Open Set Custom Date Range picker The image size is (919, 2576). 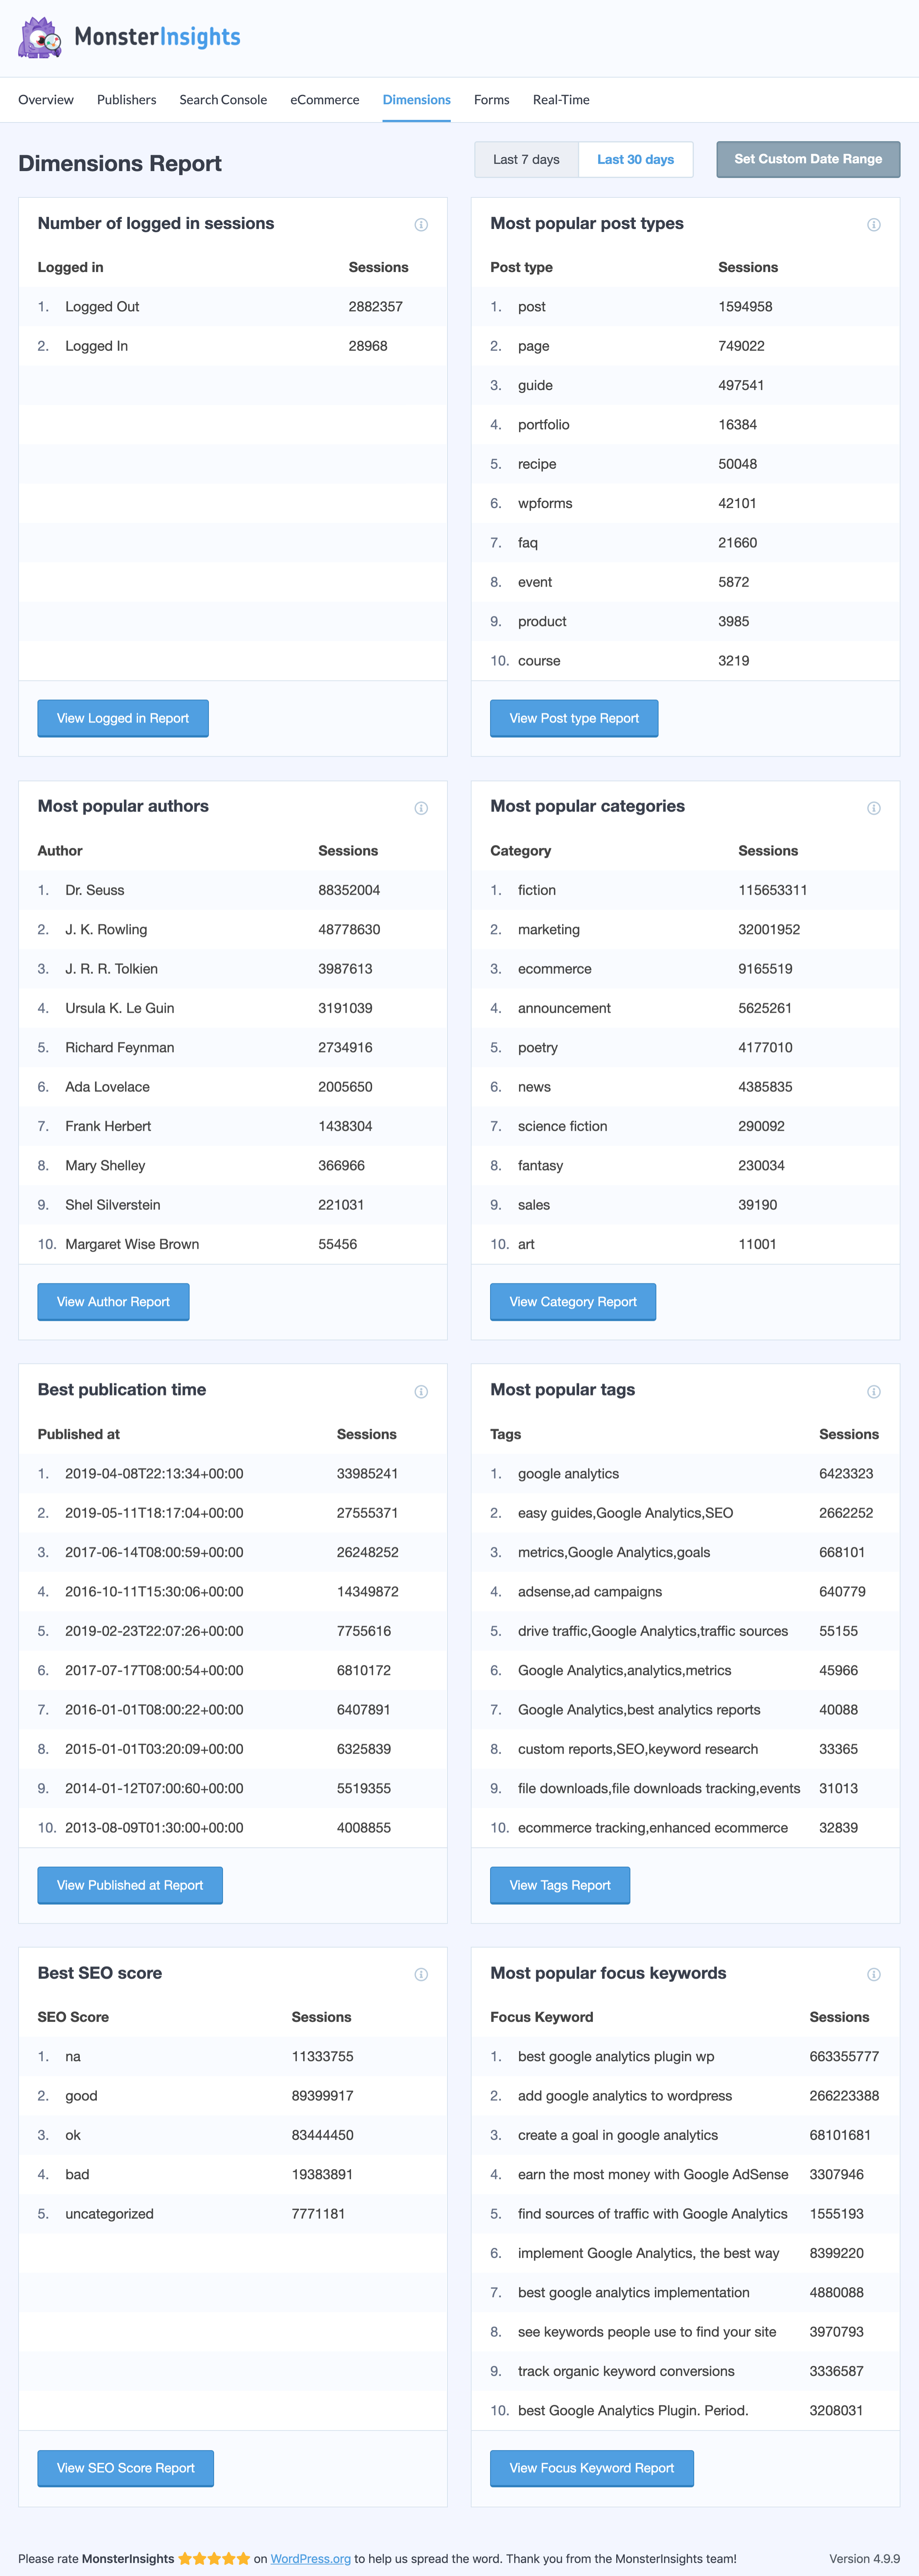click(808, 159)
